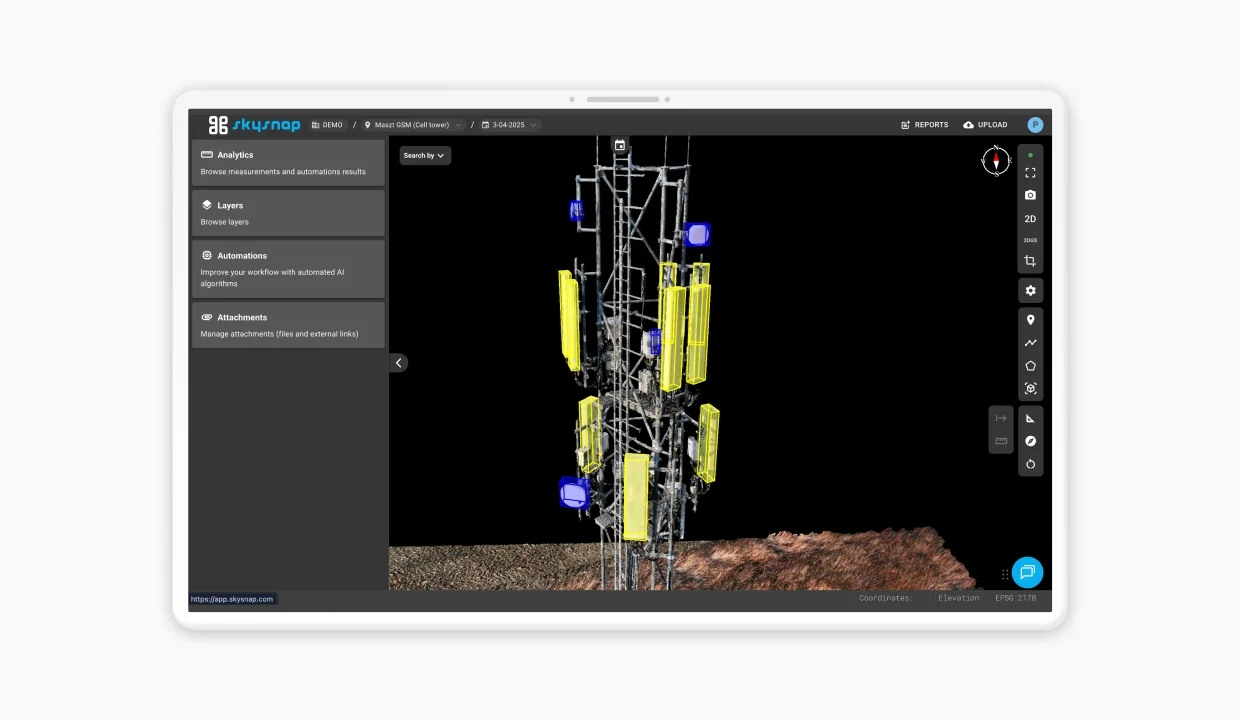This screenshot has width=1240, height=720.
Task: Open the Analytics panel
Action: point(288,163)
